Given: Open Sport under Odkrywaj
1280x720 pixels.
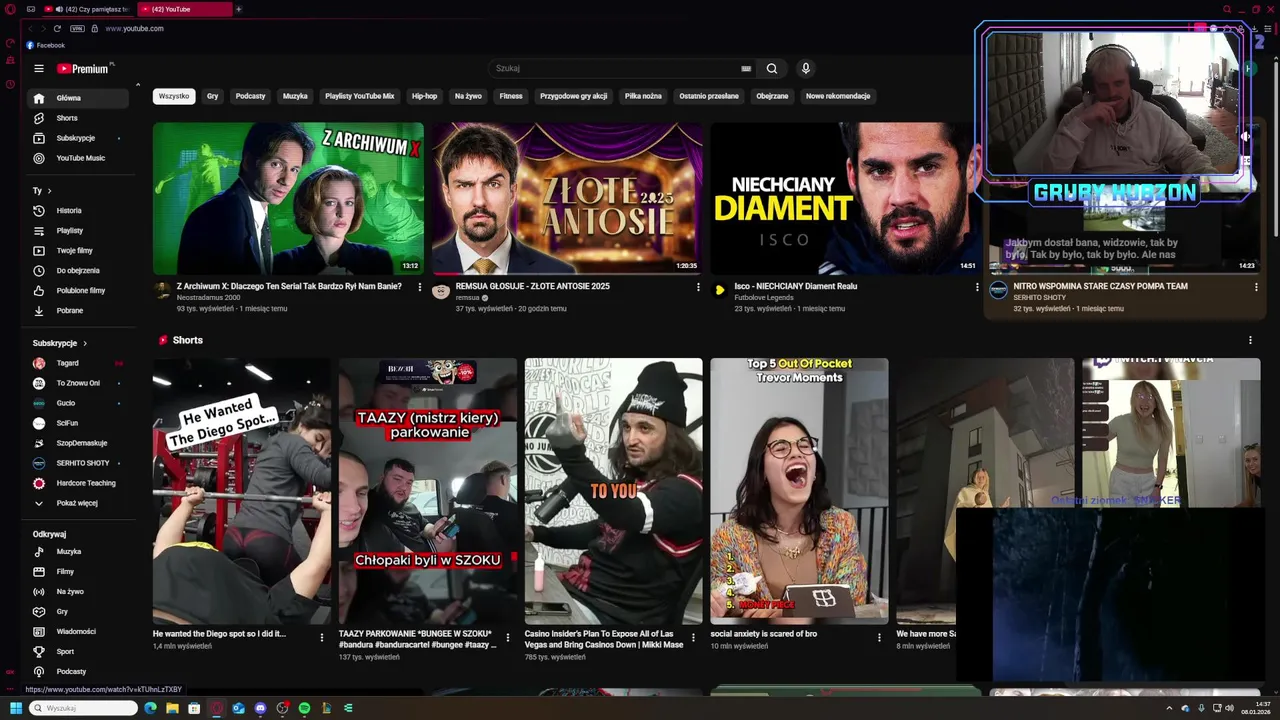Looking at the screenshot, I should tap(78, 652).
